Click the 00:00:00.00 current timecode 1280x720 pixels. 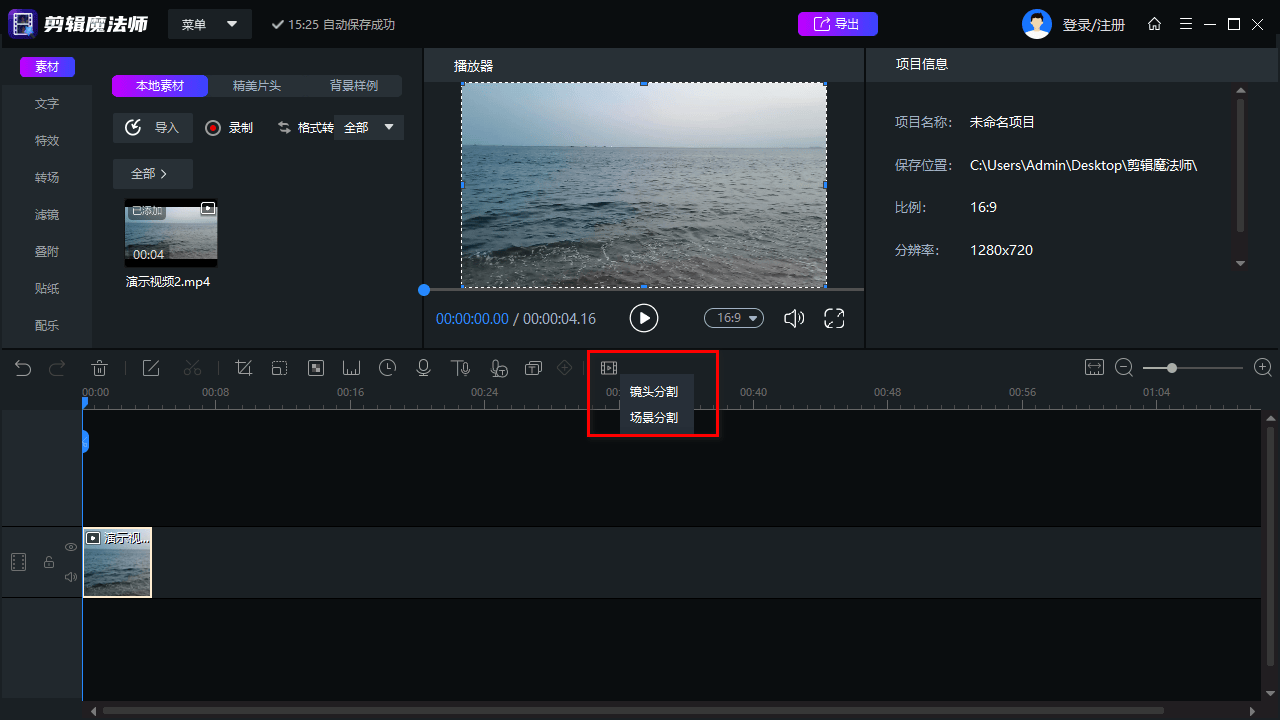(473, 319)
